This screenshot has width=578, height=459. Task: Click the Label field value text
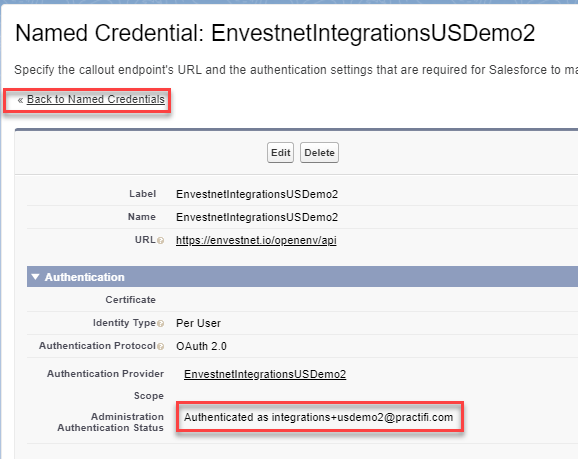[x=257, y=194]
